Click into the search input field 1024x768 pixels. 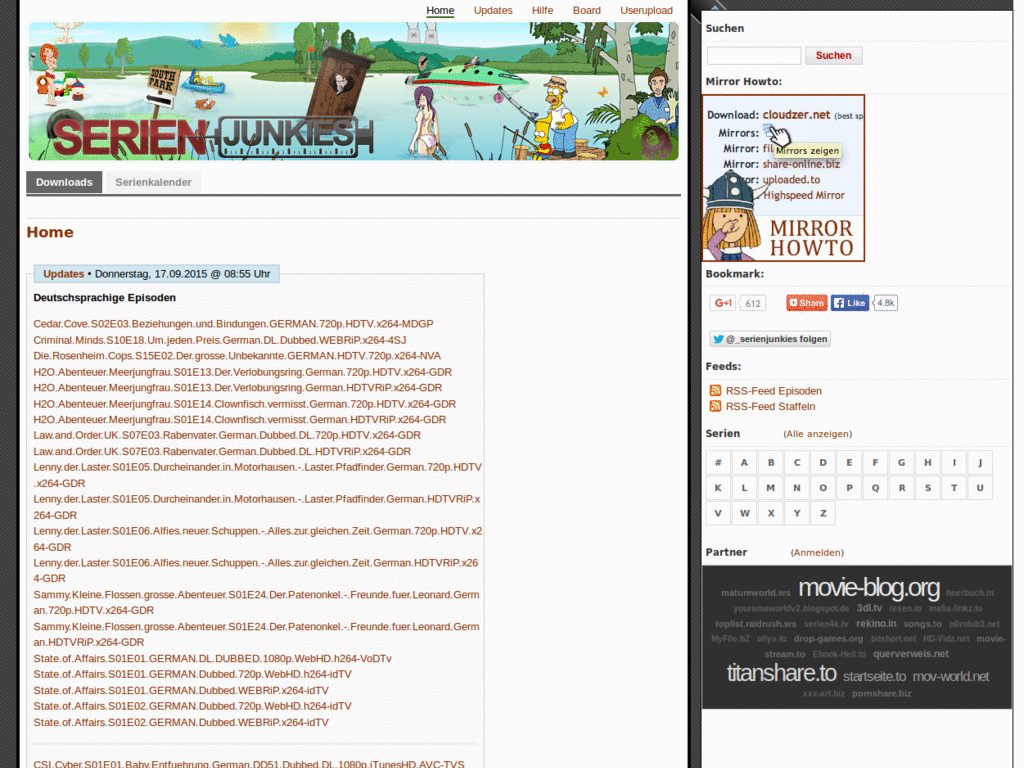pyautogui.click(x=754, y=56)
